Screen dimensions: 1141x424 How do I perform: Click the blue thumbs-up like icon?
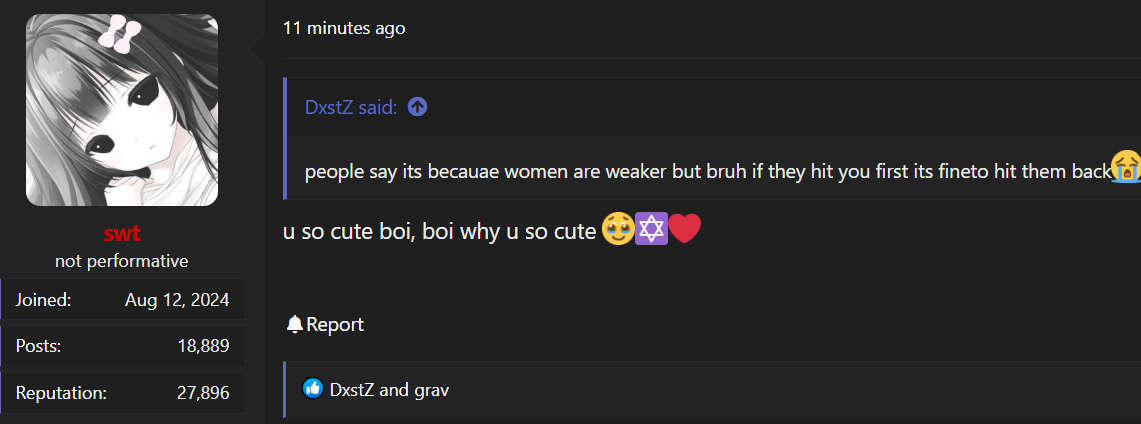pos(313,389)
